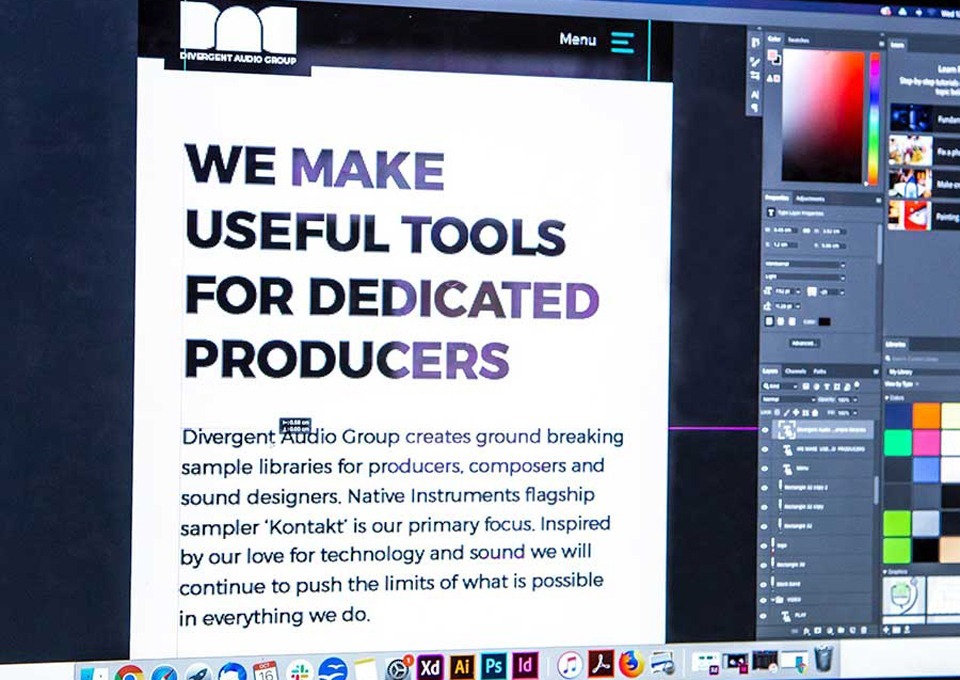Open Adobe InDesign from the dock

(525, 665)
